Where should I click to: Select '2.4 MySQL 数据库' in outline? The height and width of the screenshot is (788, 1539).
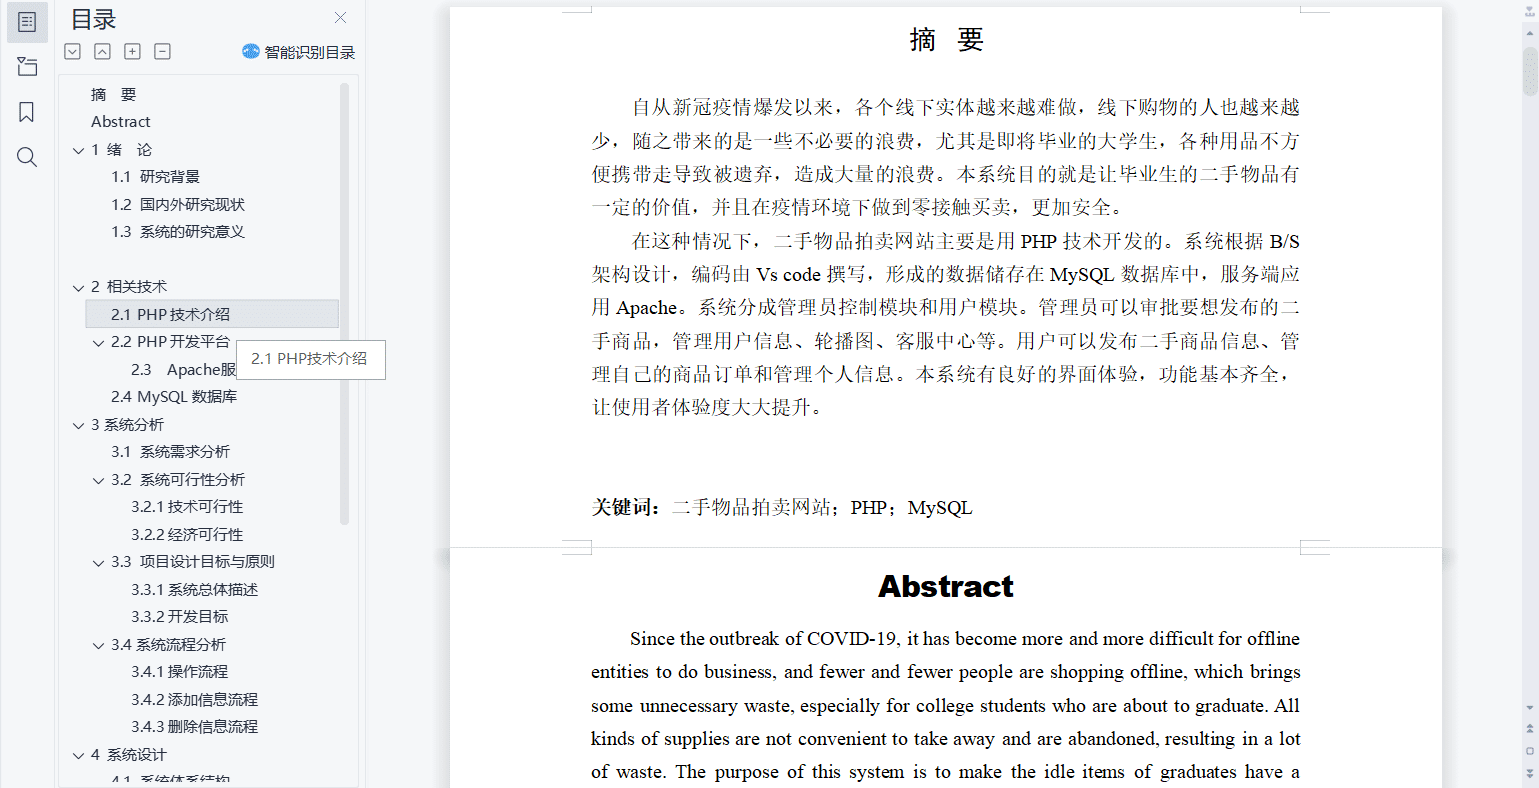[174, 397]
